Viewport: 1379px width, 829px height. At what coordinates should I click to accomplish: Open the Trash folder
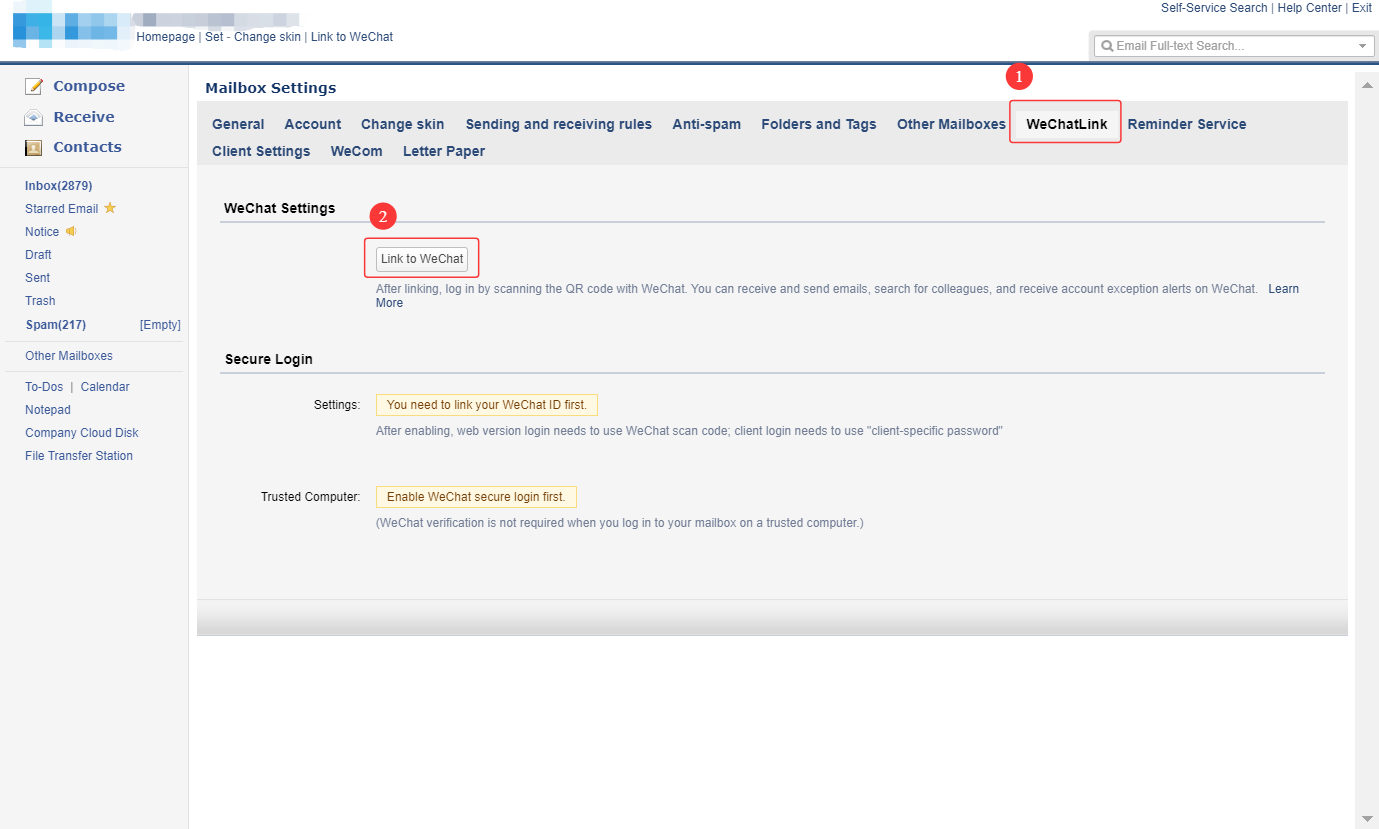tap(40, 301)
